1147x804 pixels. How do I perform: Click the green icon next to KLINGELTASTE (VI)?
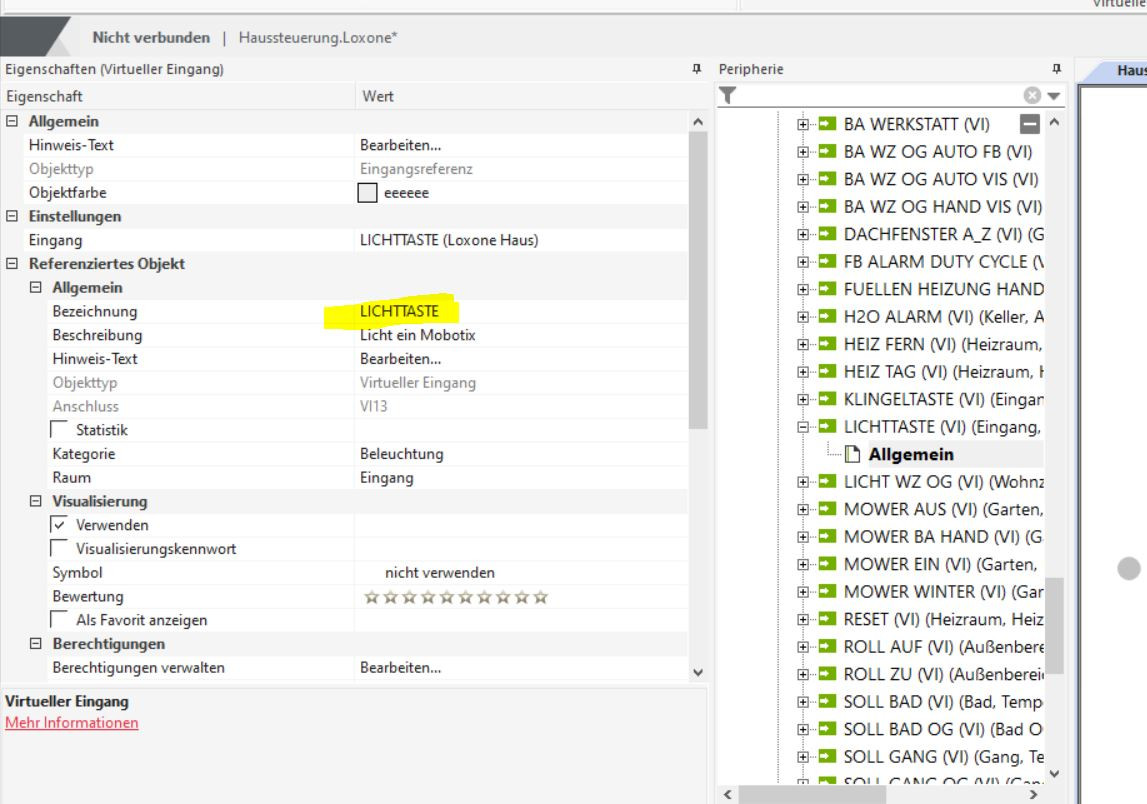[x=827, y=399]
